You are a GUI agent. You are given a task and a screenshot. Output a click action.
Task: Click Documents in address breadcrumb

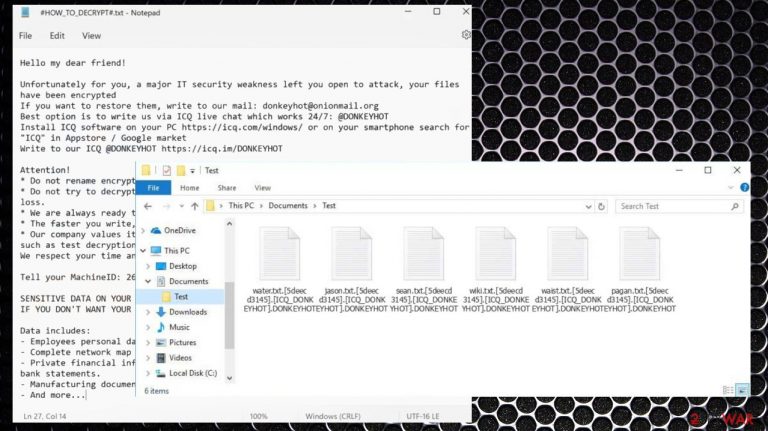tap(288, 206)
